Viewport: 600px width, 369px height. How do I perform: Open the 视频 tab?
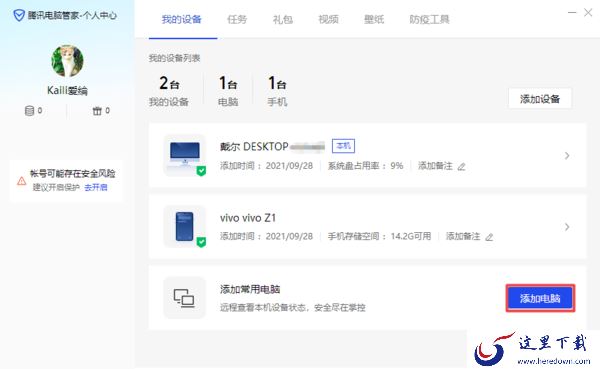coord(328,19)
